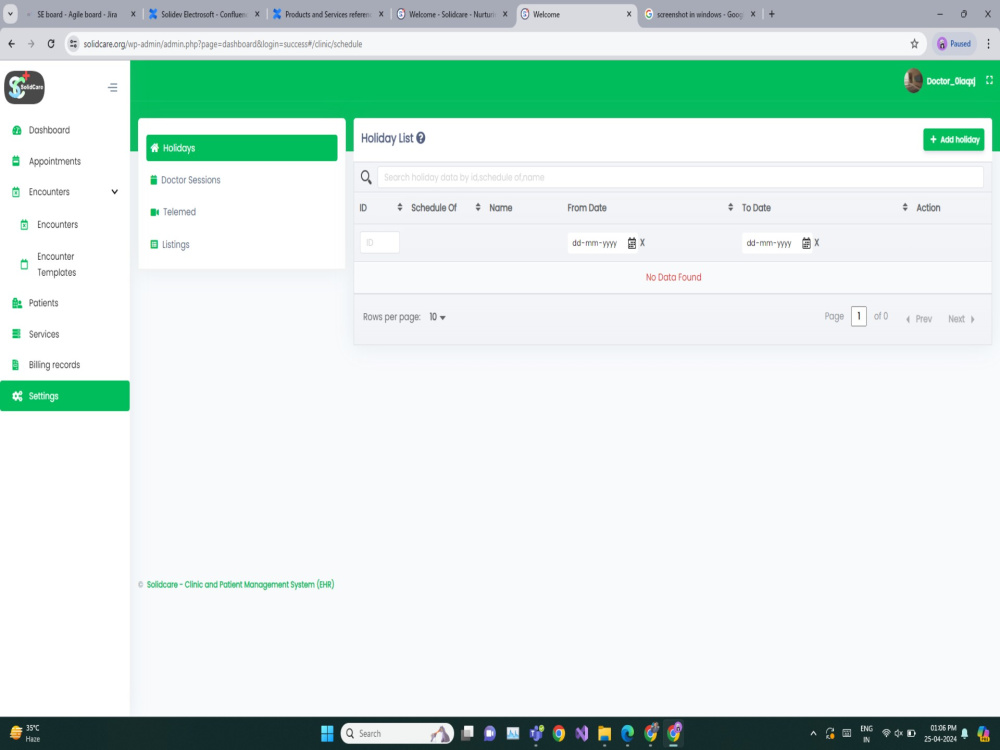View site information icon in address bar
This screenshot has height=750, width=1000.
click(x=73, y=44)
